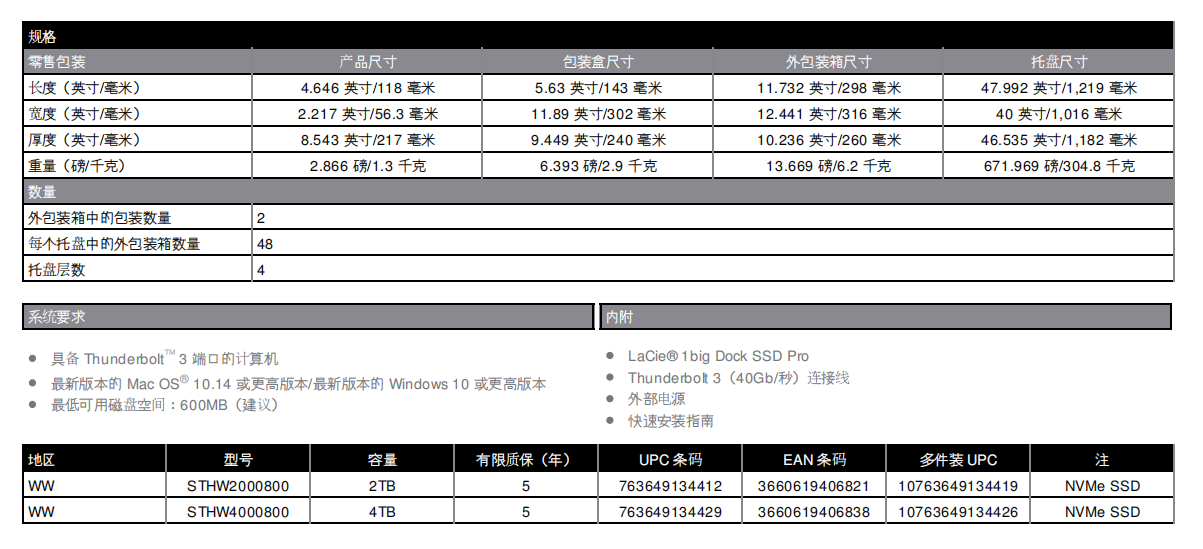The width and height of the screenshot is (1203, 549).
Task: Click the pallet weight 671.969 磅 cell
Action: pos(1058,166)
